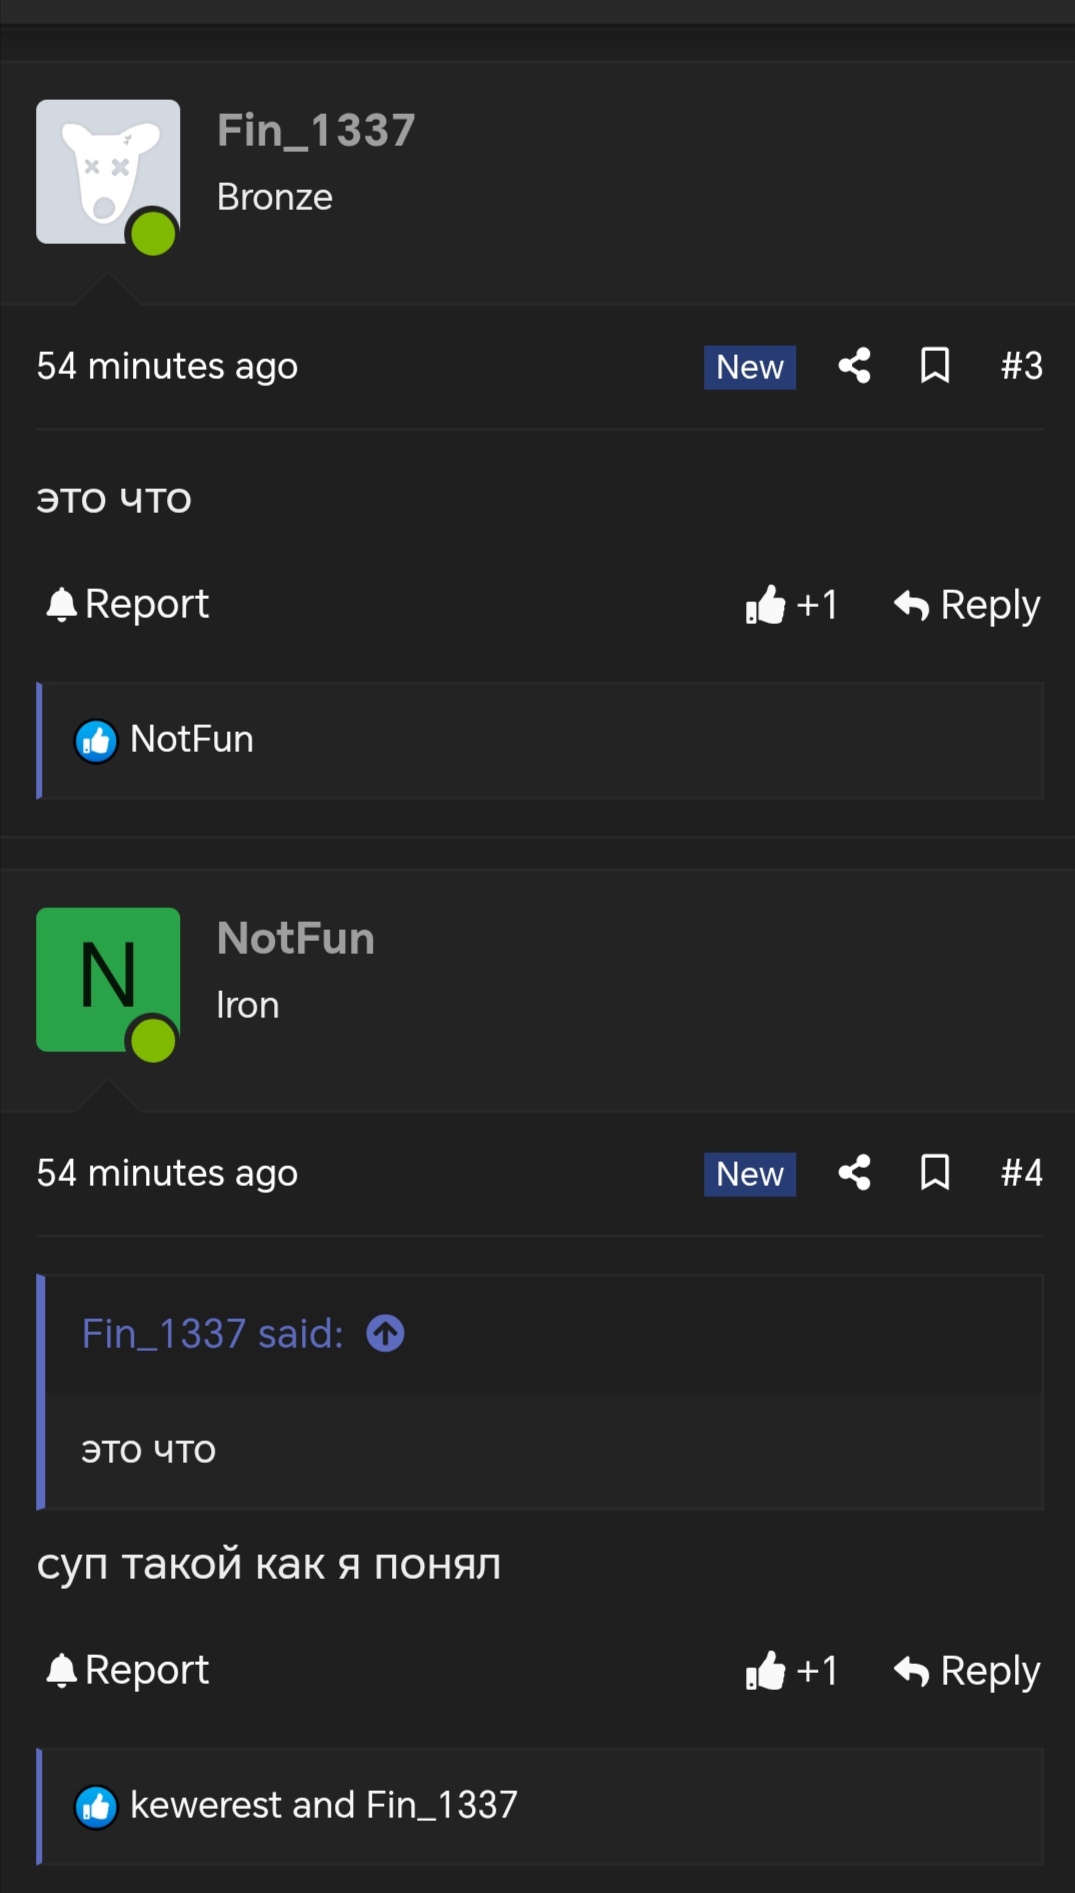This screenshot has width=1075, height=1893.
Task: Open permalink #4
Action: click(x=1021, y=1173)
